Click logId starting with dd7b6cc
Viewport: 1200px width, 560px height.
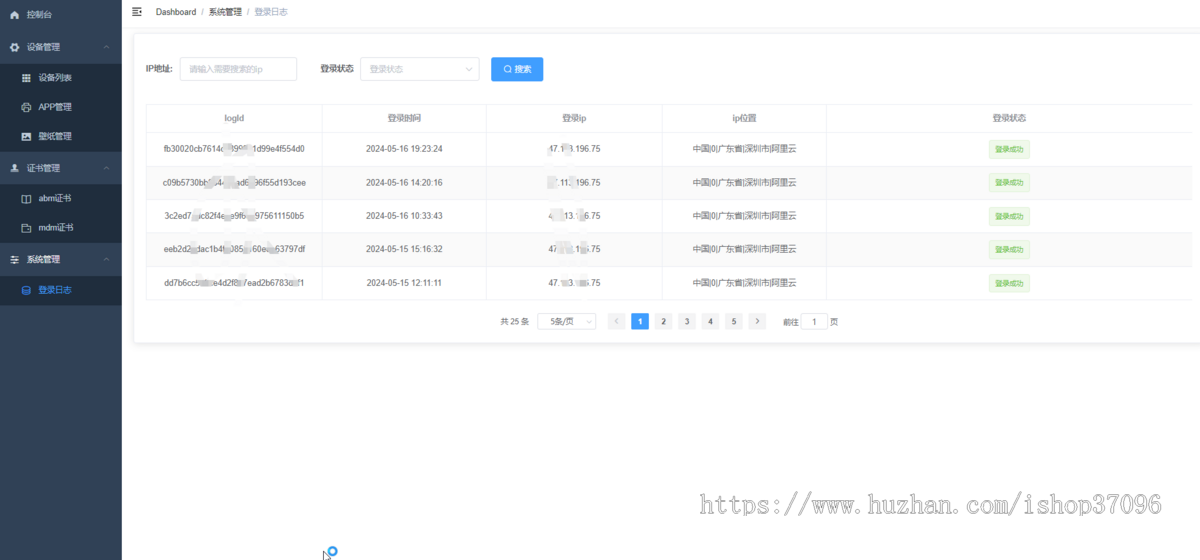point(234,283)
